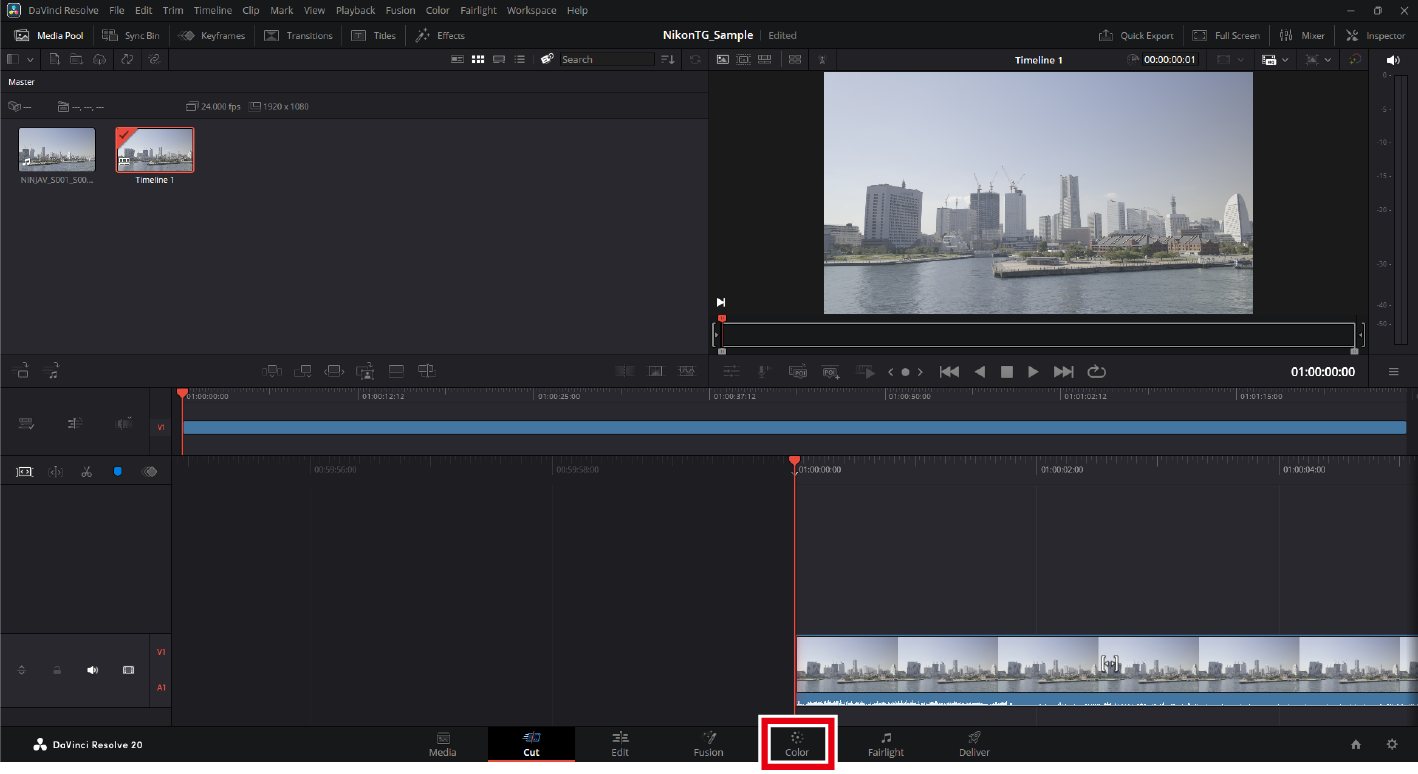1418x774 pixels.
Task: Open project settings gear icon
Action: tap(1391, 744)
